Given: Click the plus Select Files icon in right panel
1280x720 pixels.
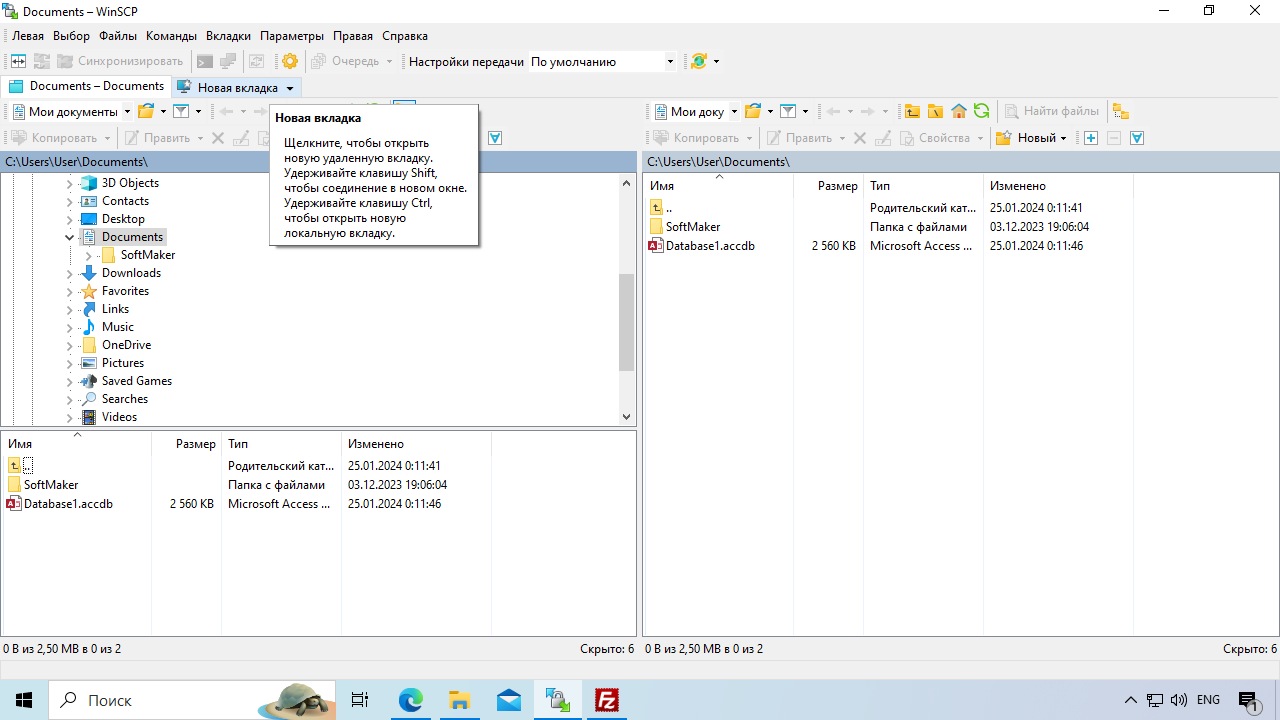Looking at the screenshot, I should [x=1091, y=138].
